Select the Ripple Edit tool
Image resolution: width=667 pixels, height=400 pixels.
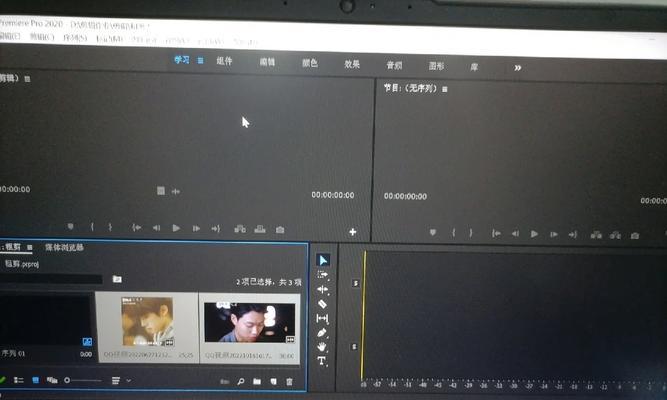(x=322, y=289)
